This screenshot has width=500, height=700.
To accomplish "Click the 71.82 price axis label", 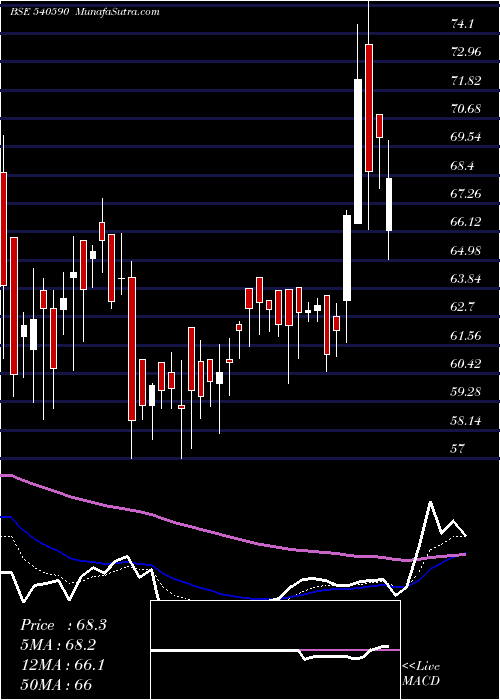I will [x=466, y=81].
